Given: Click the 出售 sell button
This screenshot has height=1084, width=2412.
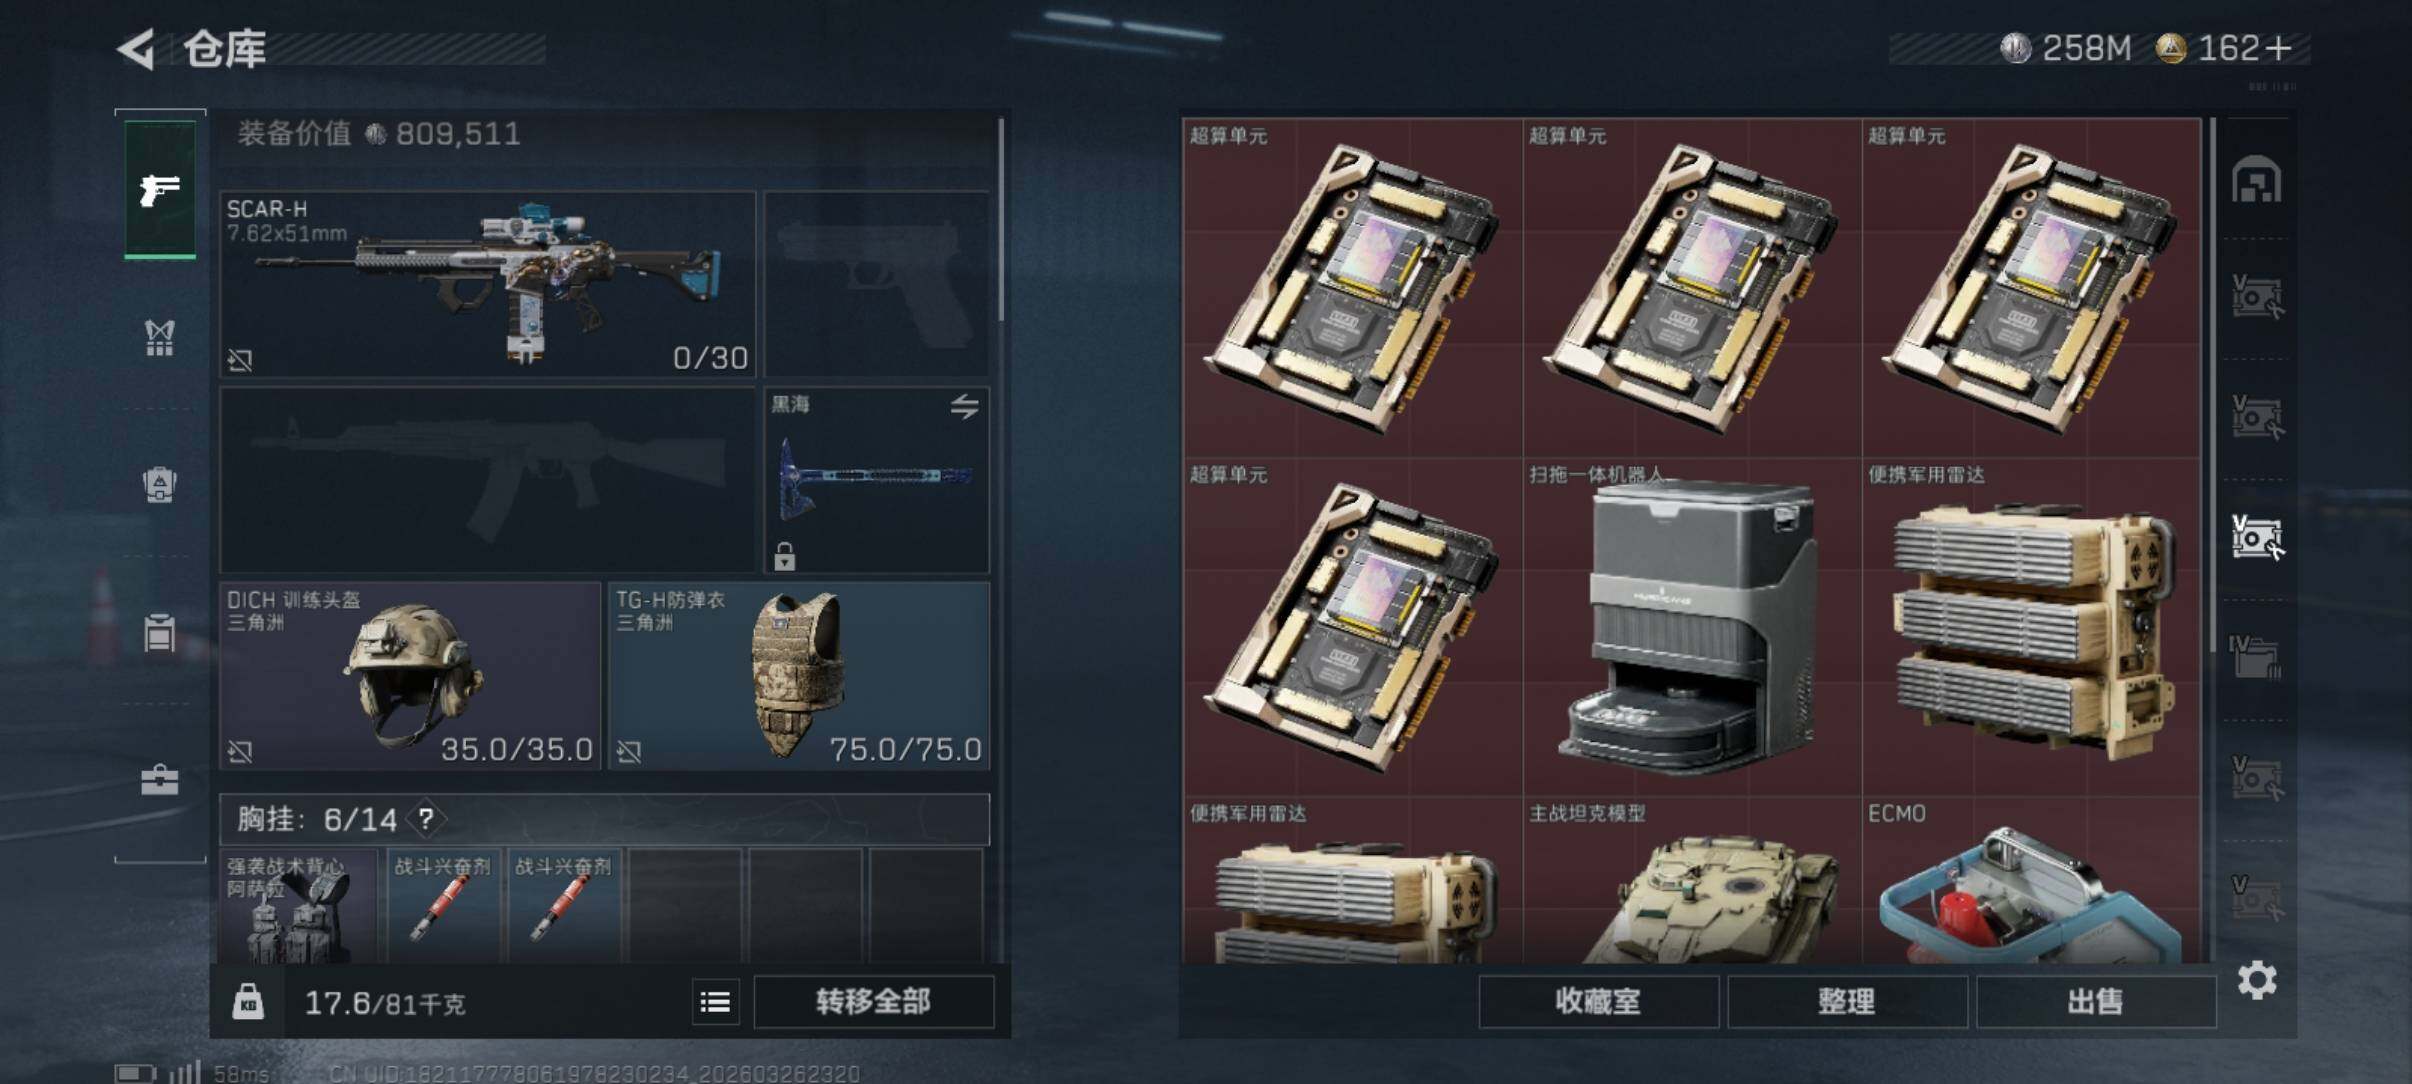Looking at the screenshot, I should point(2096,1001).
